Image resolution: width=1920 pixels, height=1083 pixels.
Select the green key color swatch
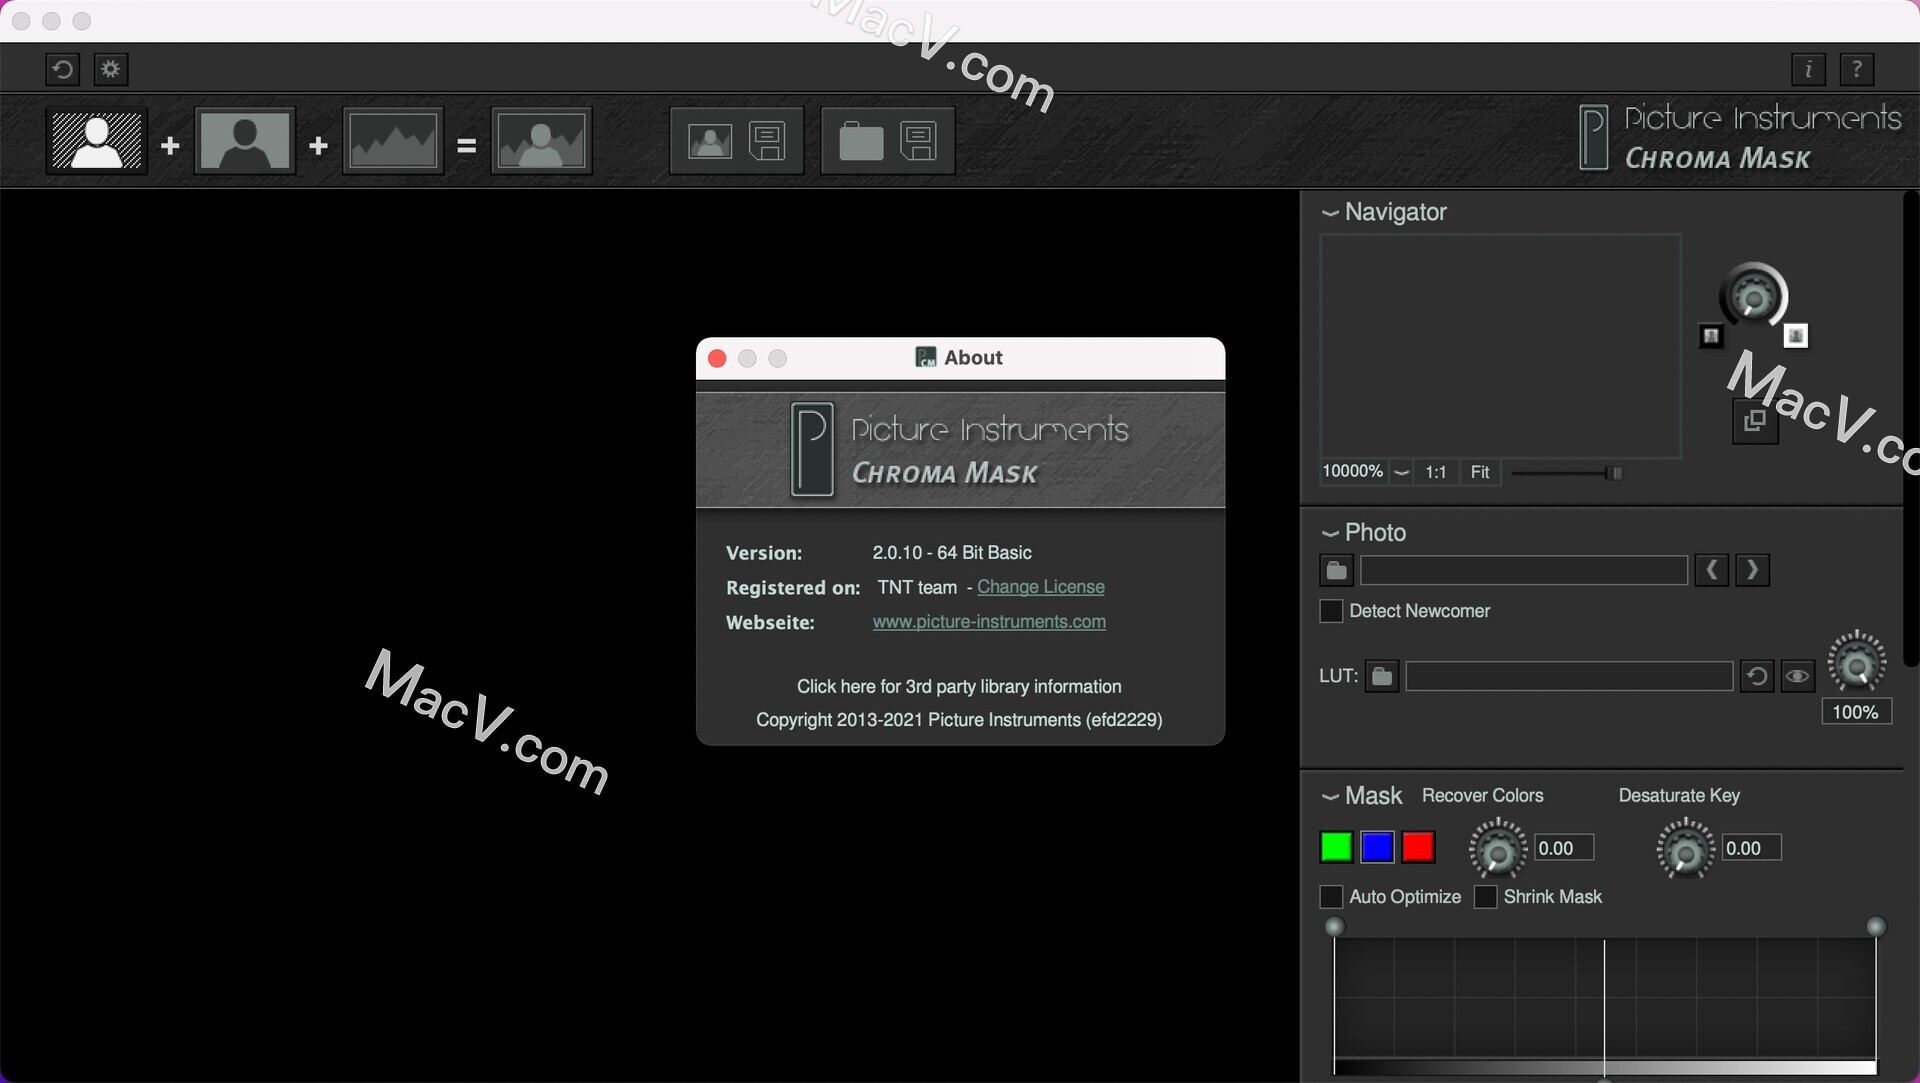(1336, 847)
